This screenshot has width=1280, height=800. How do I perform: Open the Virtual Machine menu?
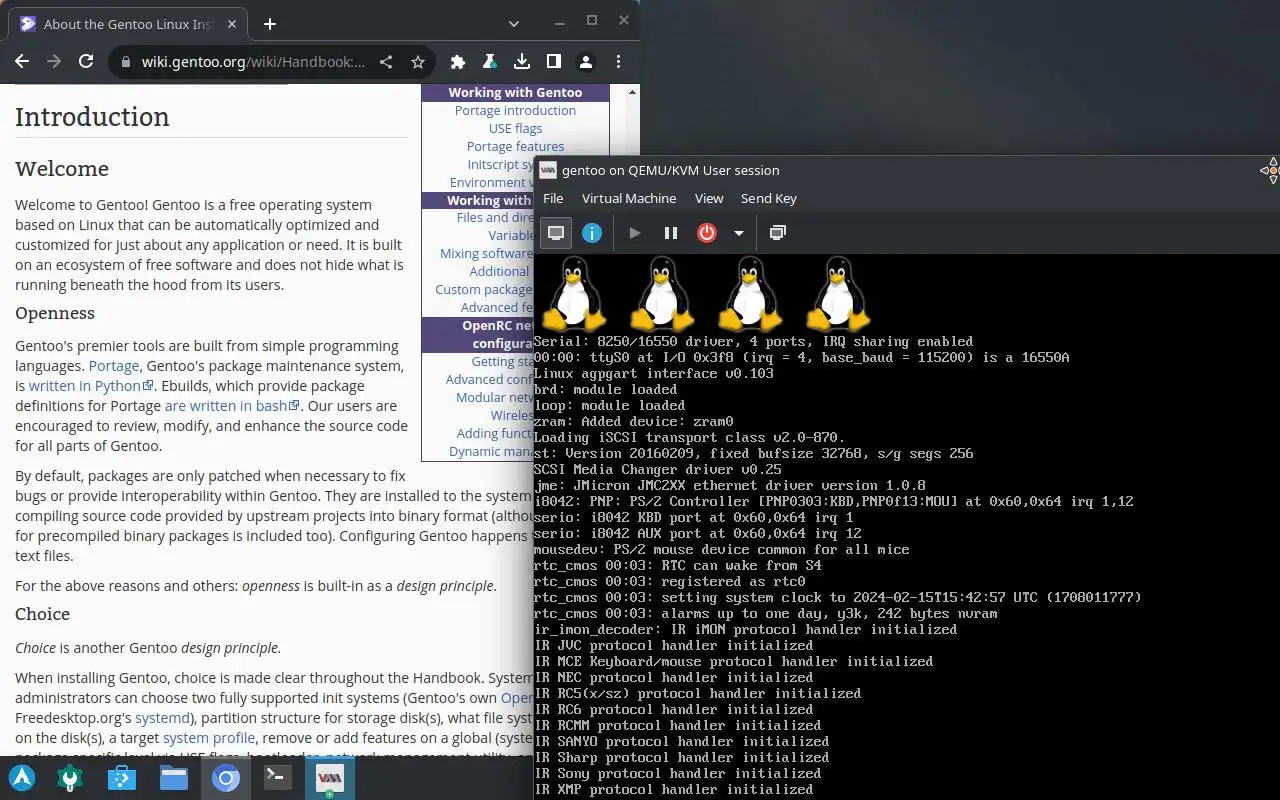(x=629, y=198)
